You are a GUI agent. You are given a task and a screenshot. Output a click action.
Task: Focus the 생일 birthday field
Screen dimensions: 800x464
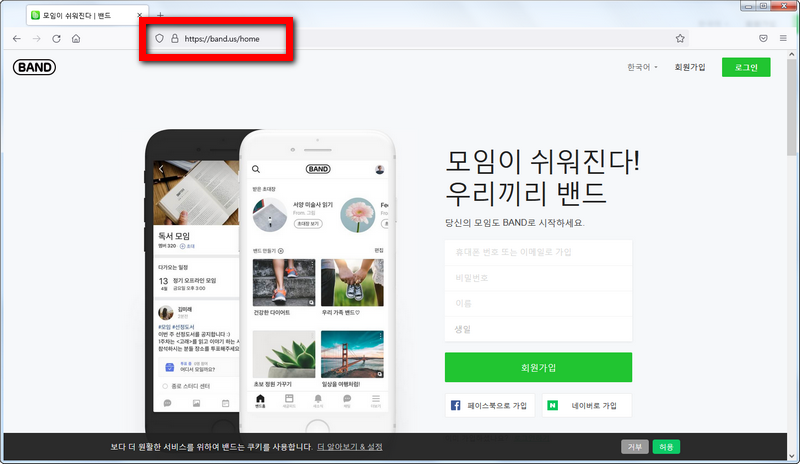(538, 329)
